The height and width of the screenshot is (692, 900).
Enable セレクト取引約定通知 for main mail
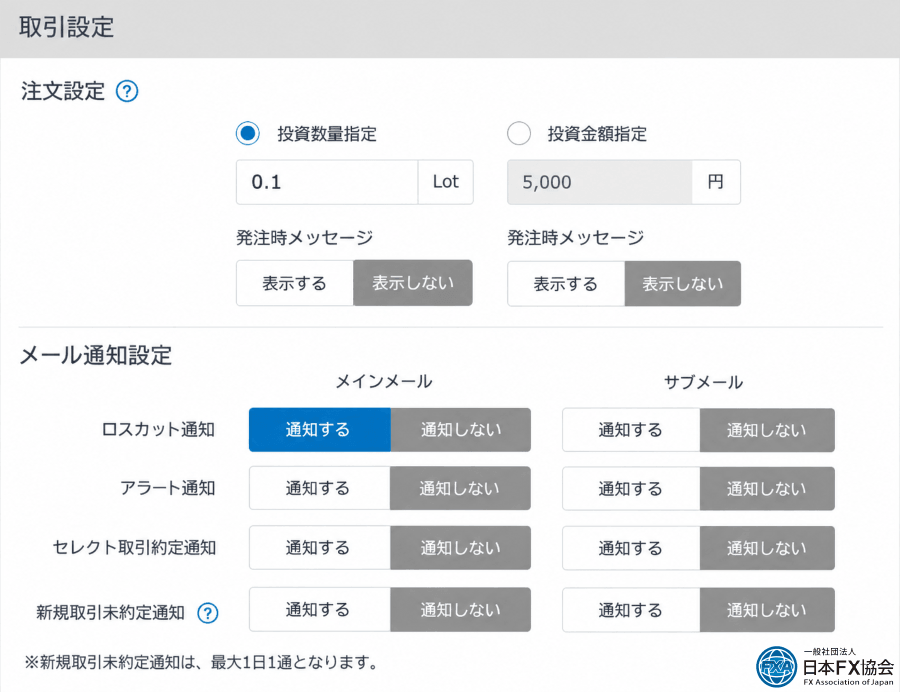pyautogui.click(x=319, y=548)
